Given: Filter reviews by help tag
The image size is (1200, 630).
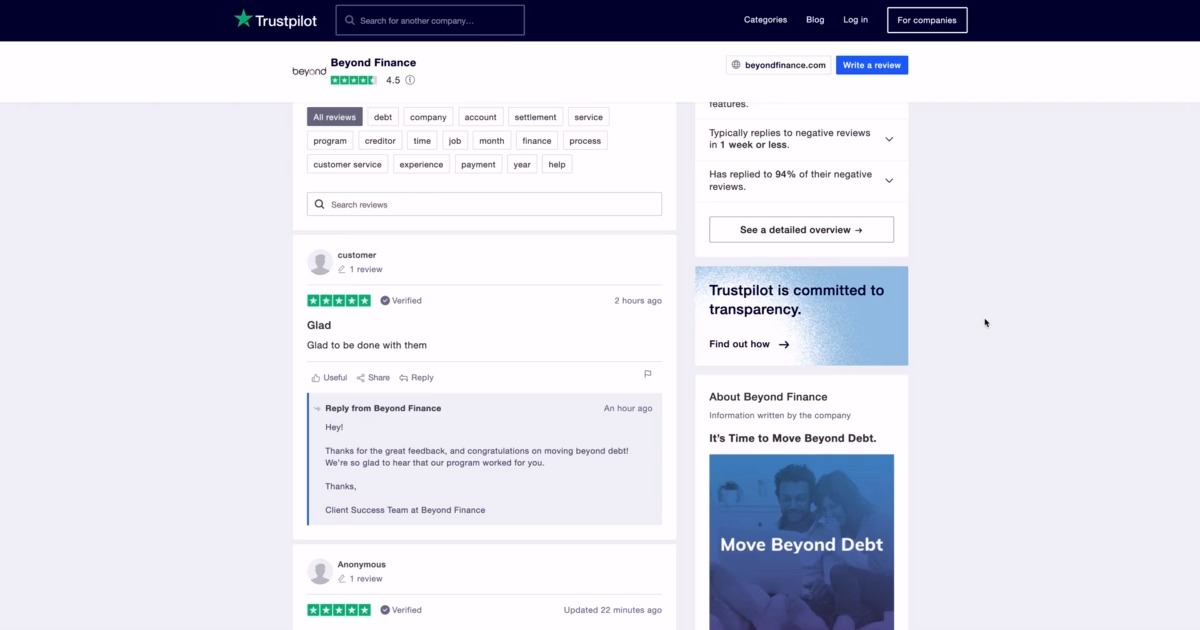Looking at the screenshot, I should point(557,165).
